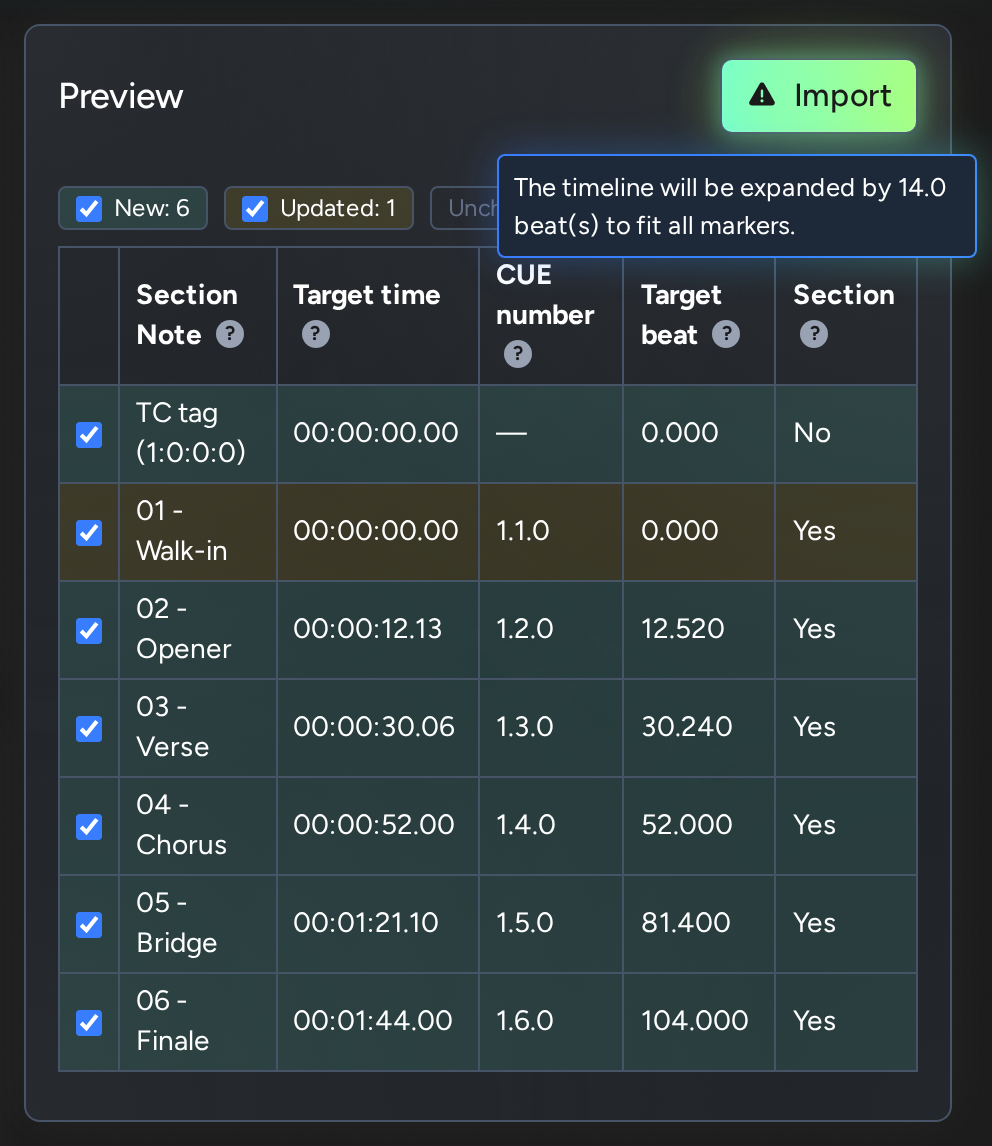Uncheck the 06 - Finale row checkbox
This screenshot has height=1146, width=992.
point(89,1022)
